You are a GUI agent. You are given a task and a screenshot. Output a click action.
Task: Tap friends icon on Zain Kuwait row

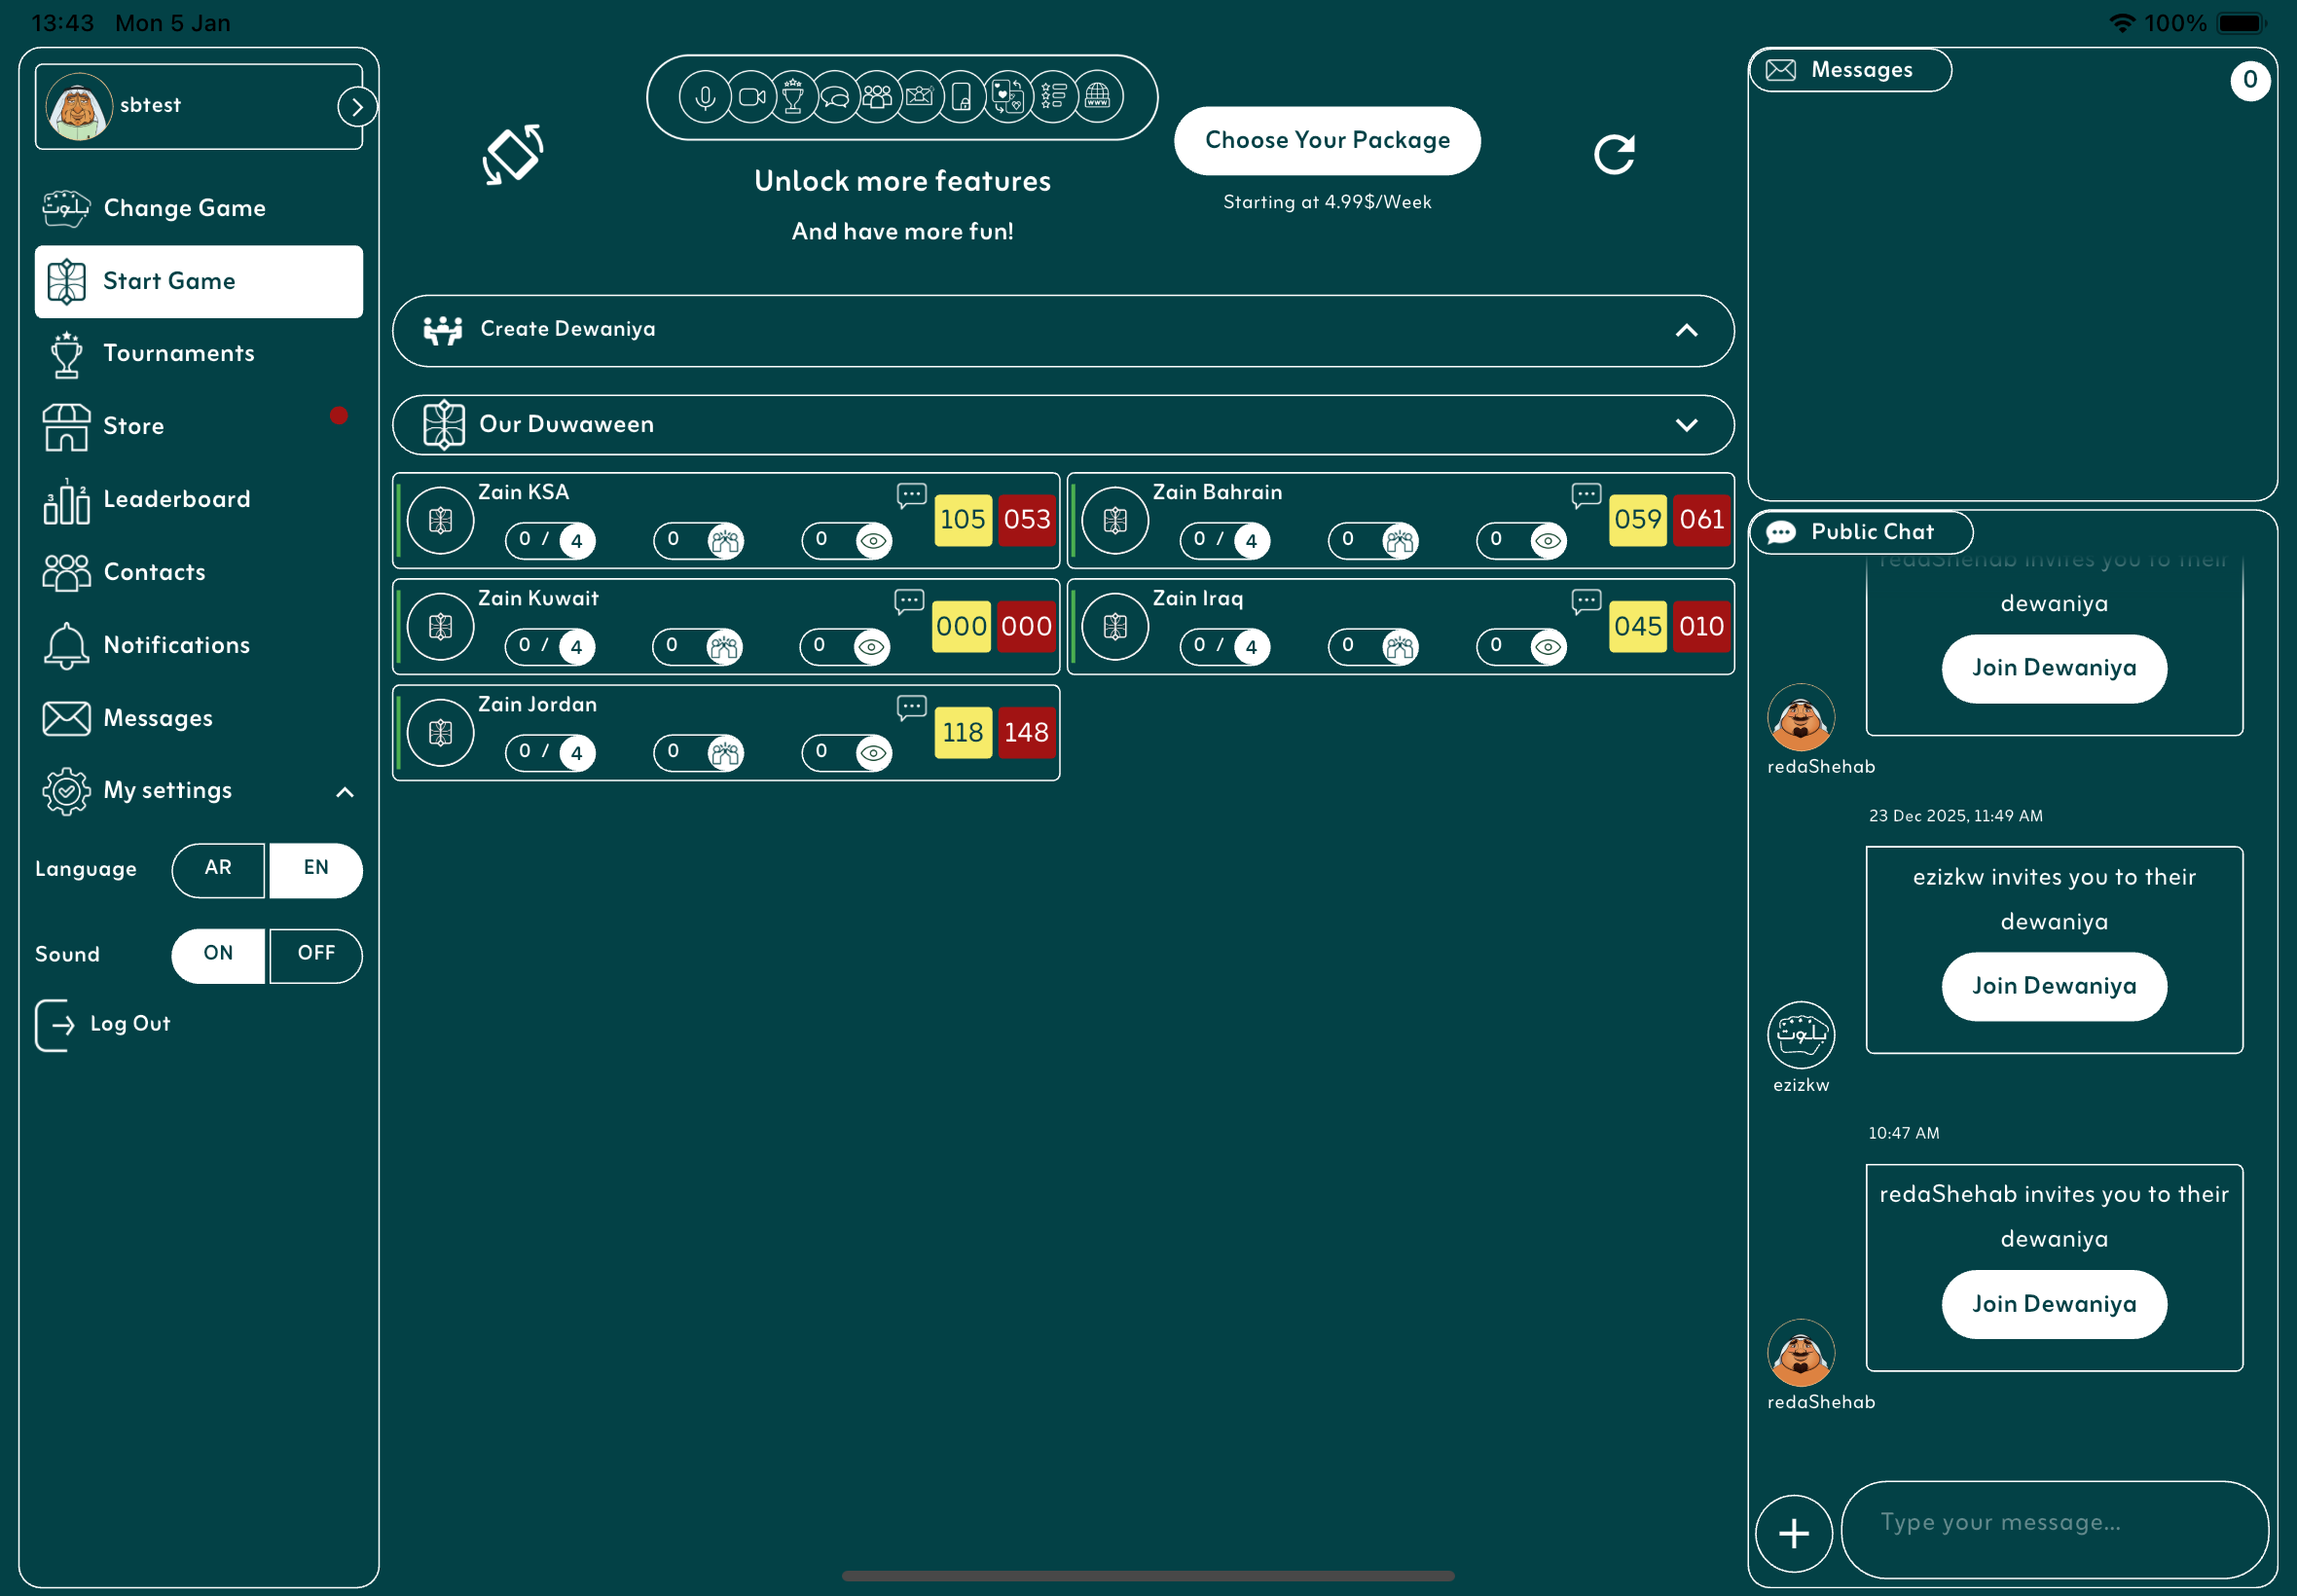(723, 647)
